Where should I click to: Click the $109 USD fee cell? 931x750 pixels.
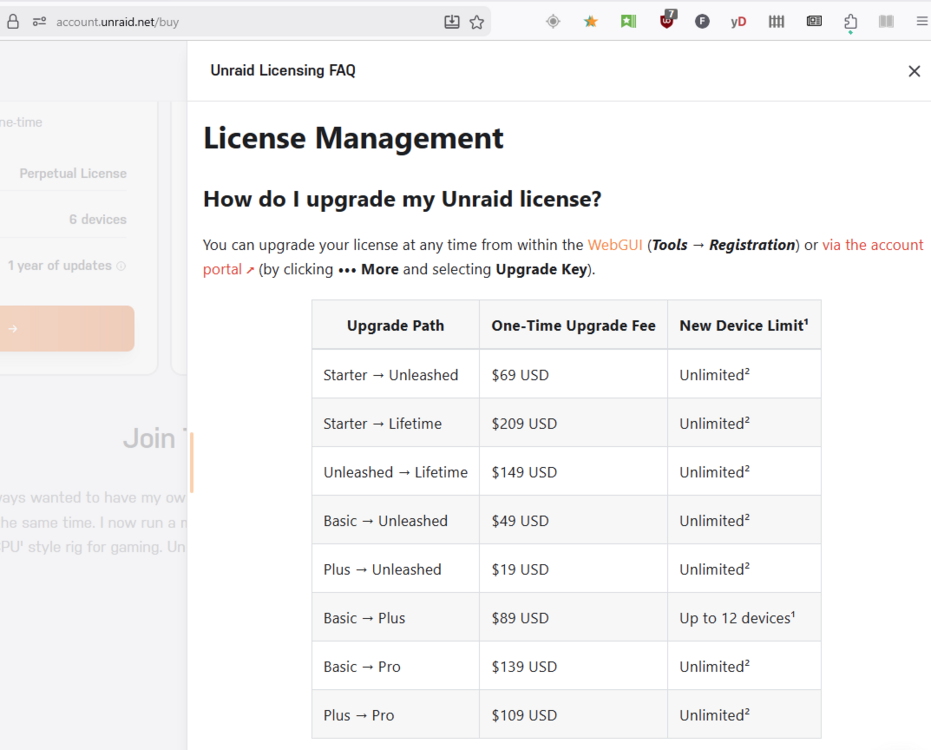click(573, 715)
